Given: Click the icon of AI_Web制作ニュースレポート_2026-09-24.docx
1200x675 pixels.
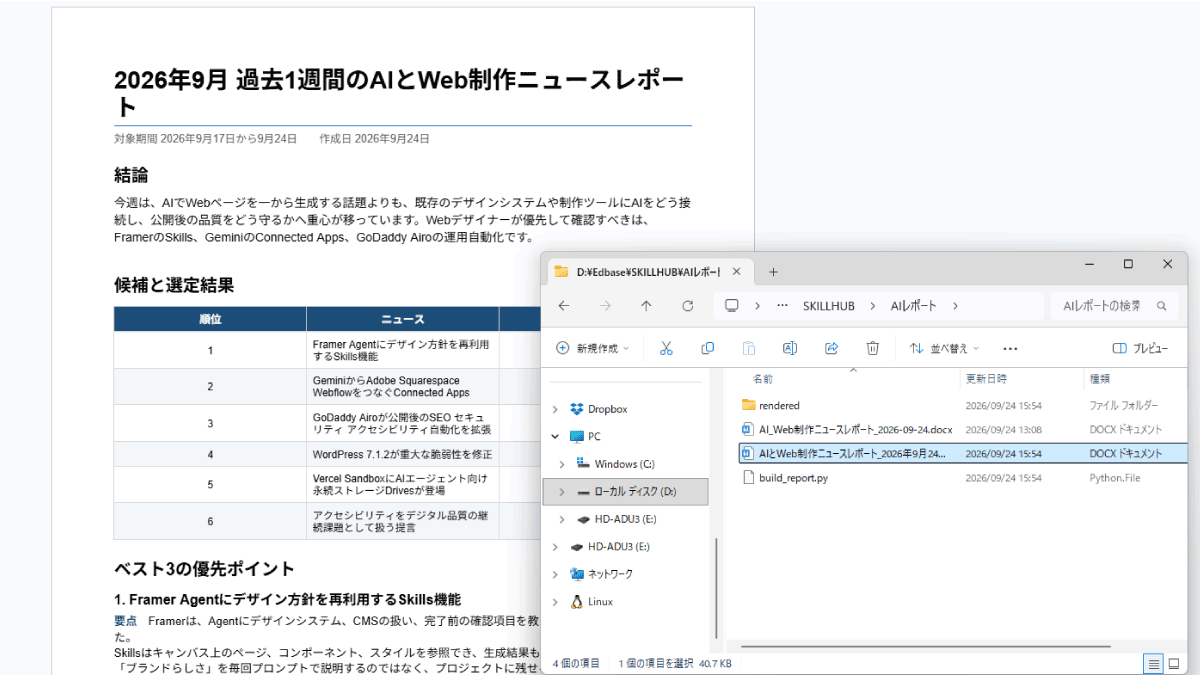Looking at the screenshot, I should coord(748,429).
